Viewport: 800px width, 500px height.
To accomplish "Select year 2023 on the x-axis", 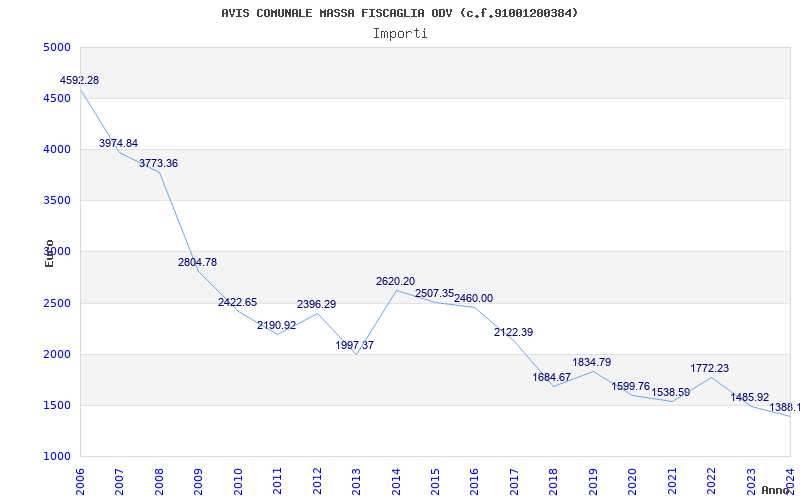I will [751, 481].
